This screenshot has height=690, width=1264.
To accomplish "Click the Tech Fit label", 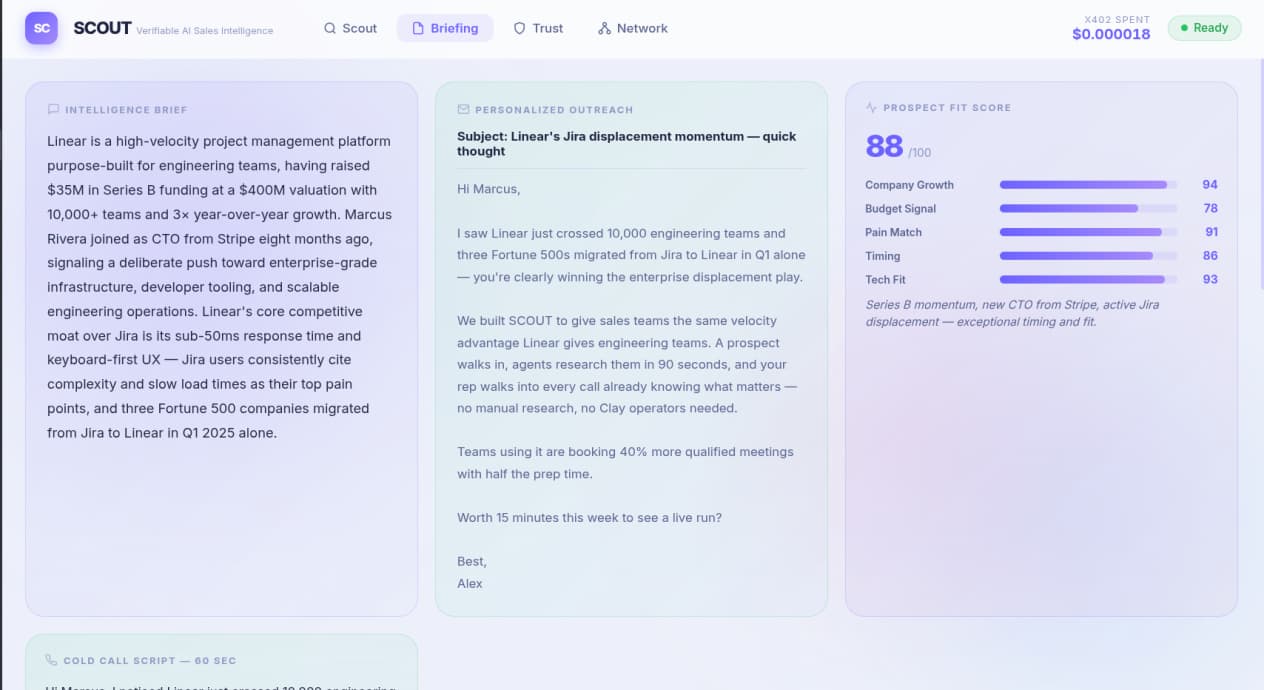I will coord(885,280).
